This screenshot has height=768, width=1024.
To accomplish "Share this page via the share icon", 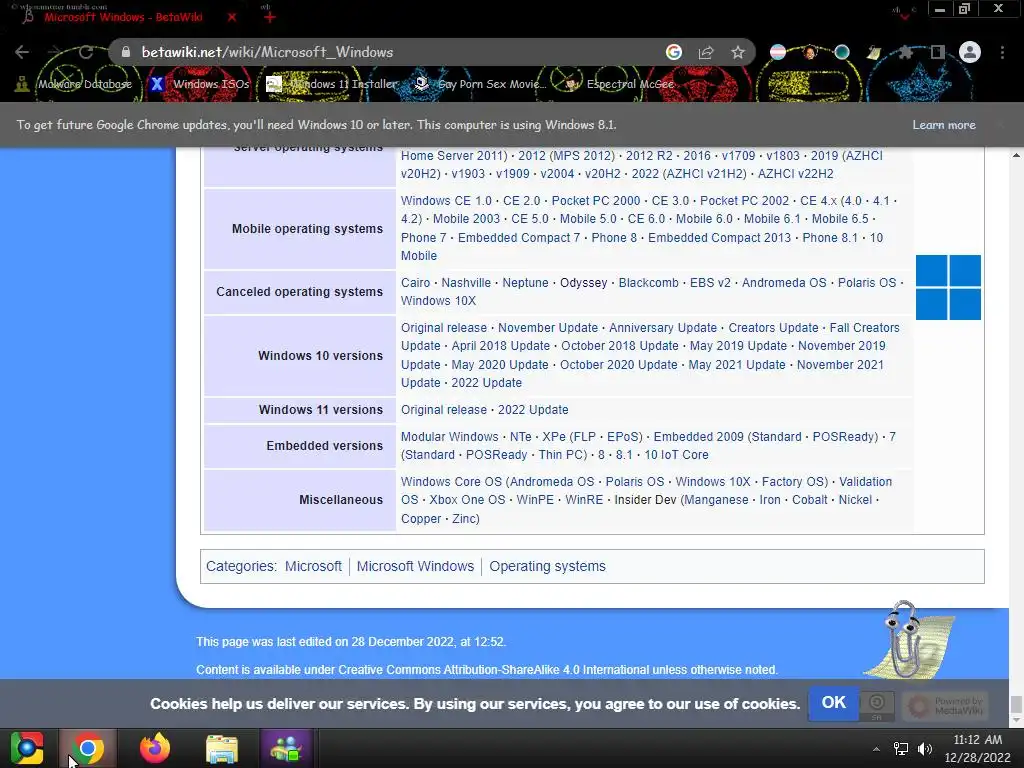I will (706, 52).
